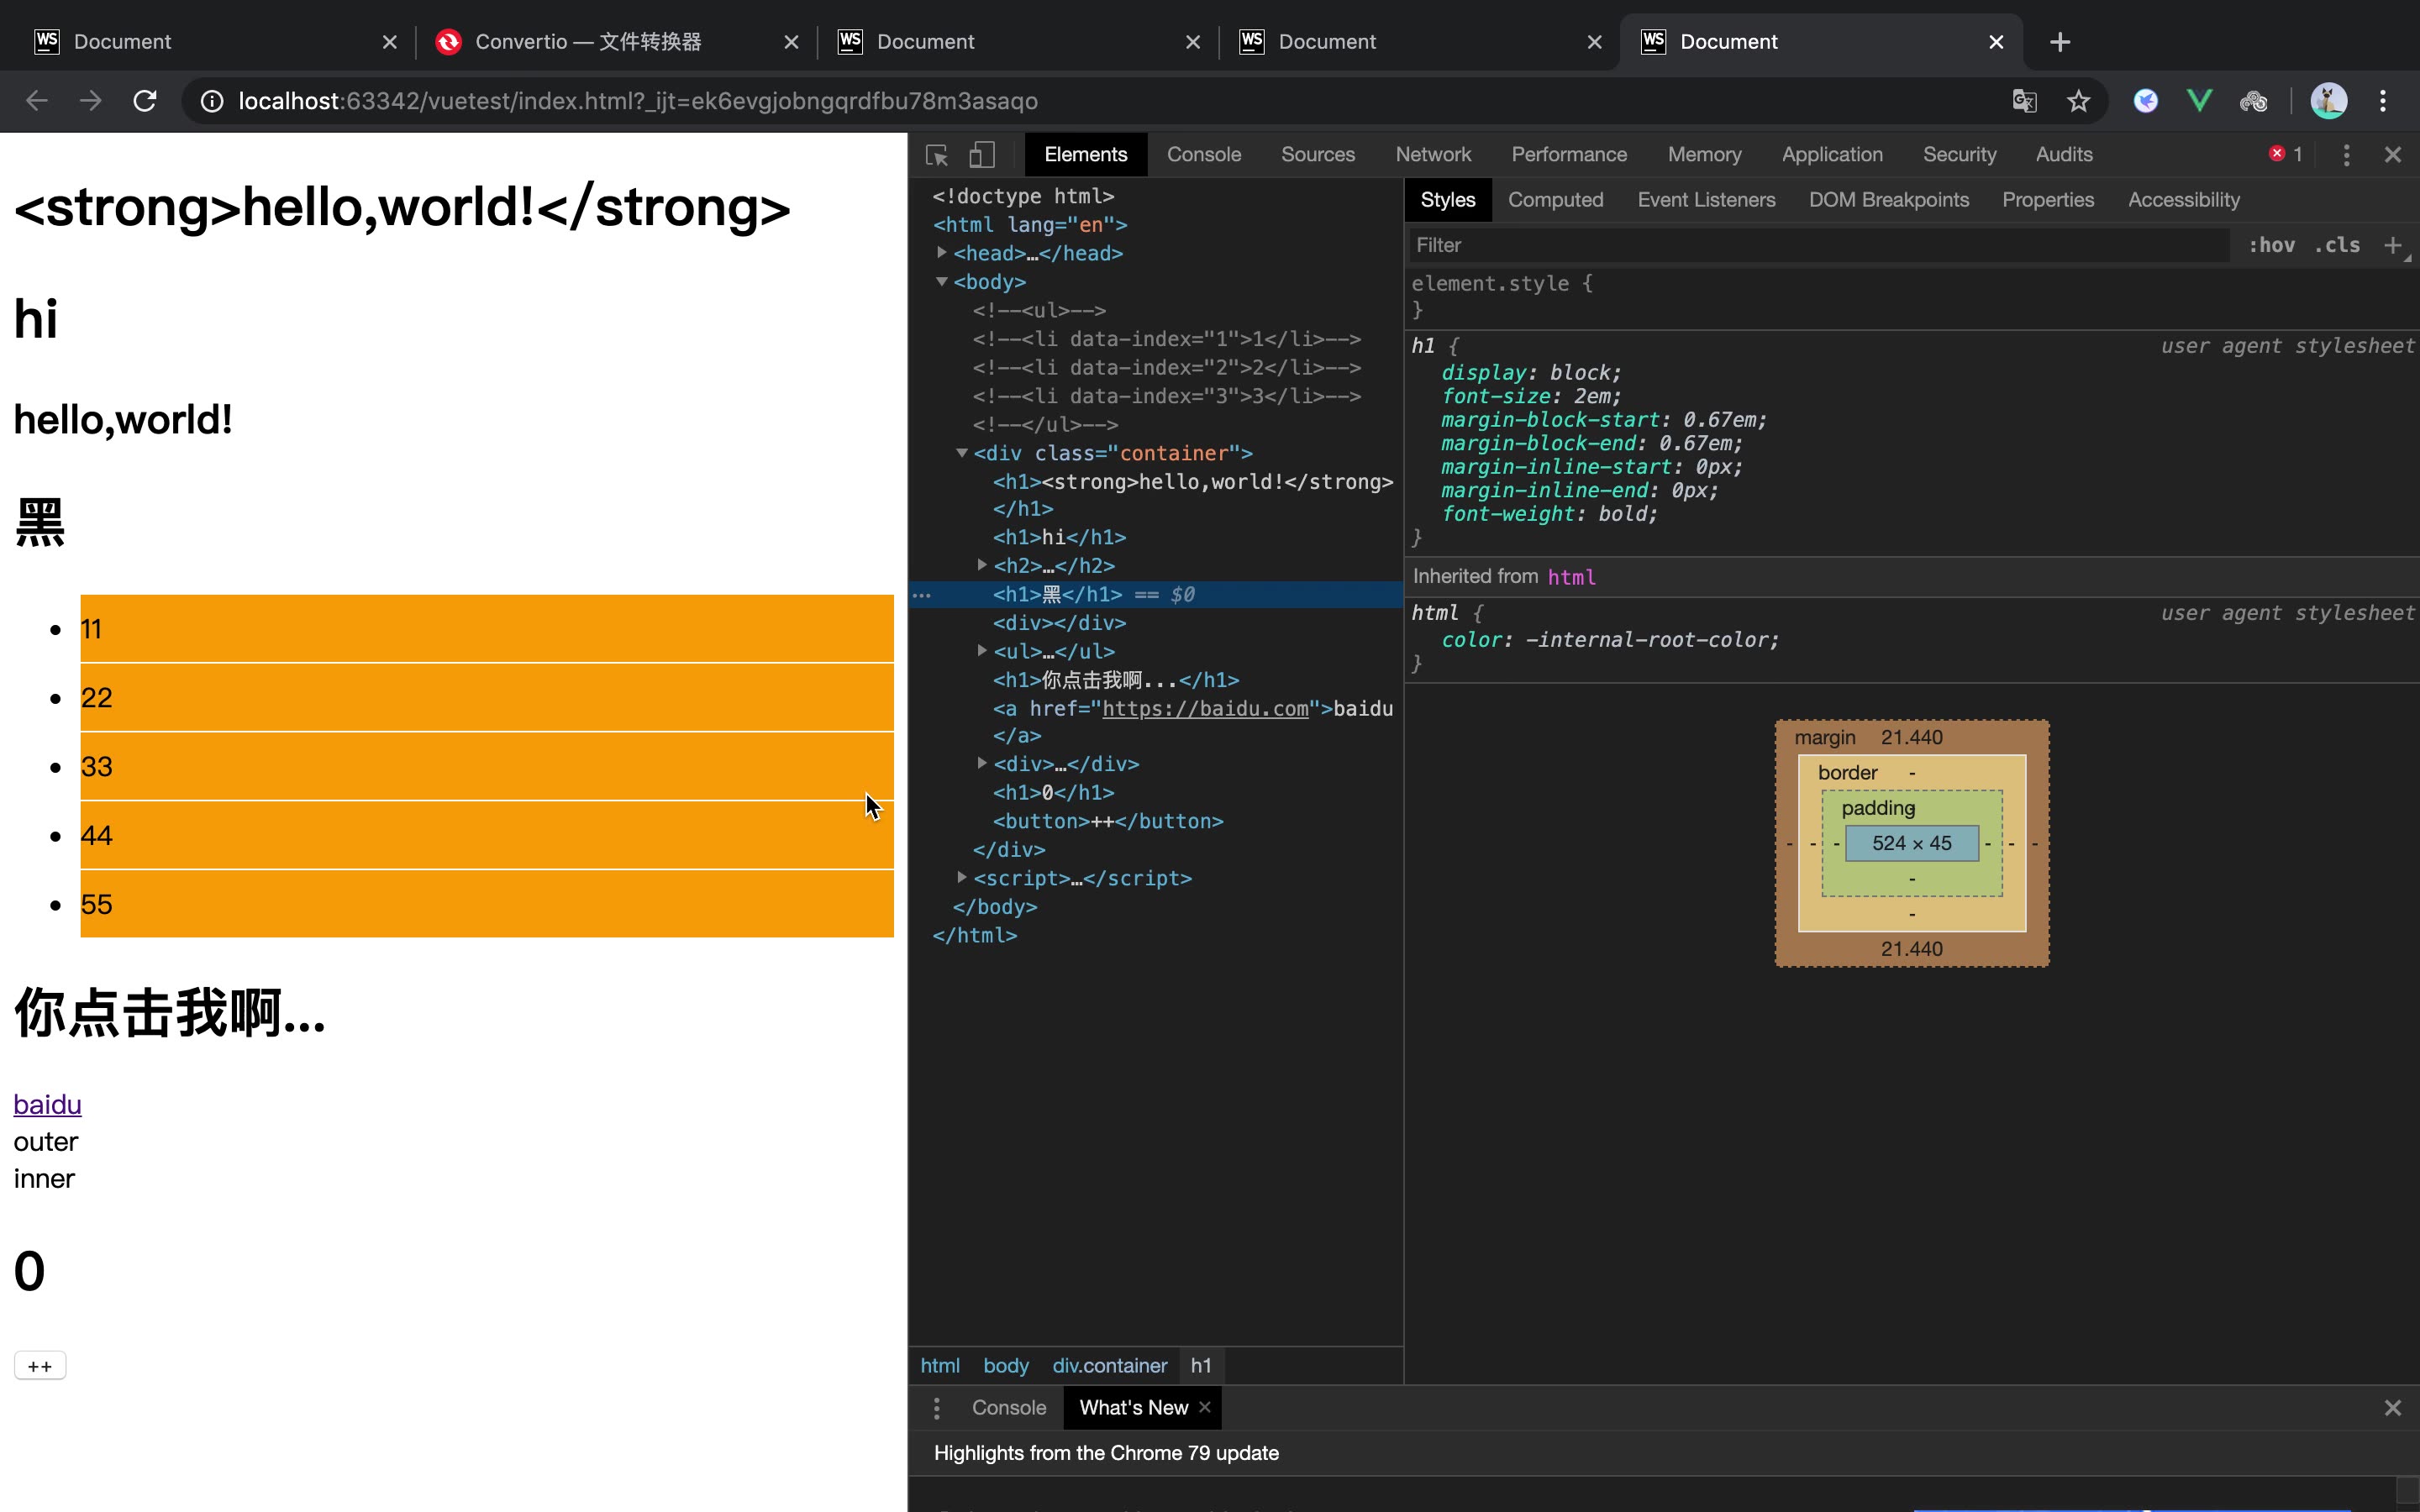
Task: Open the Security panel tab
Action: [1959, 155]
